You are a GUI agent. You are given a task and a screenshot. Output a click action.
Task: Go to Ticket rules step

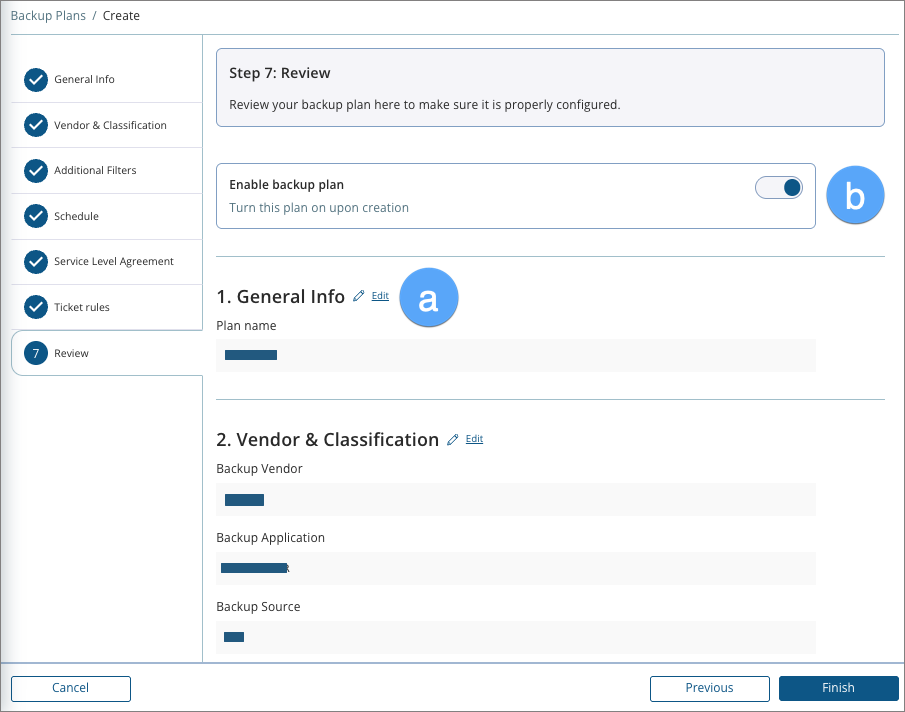coord(82,307)
